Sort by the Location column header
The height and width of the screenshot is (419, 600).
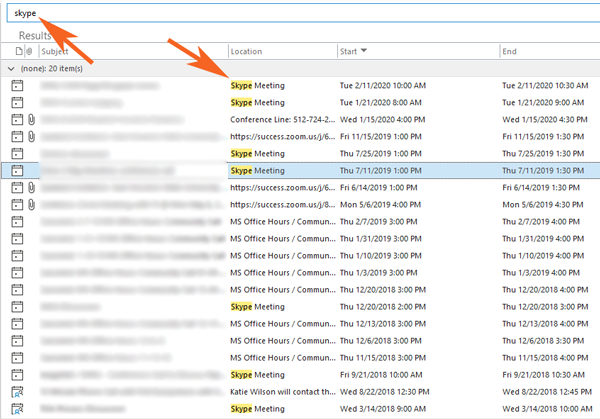point(246,51)
